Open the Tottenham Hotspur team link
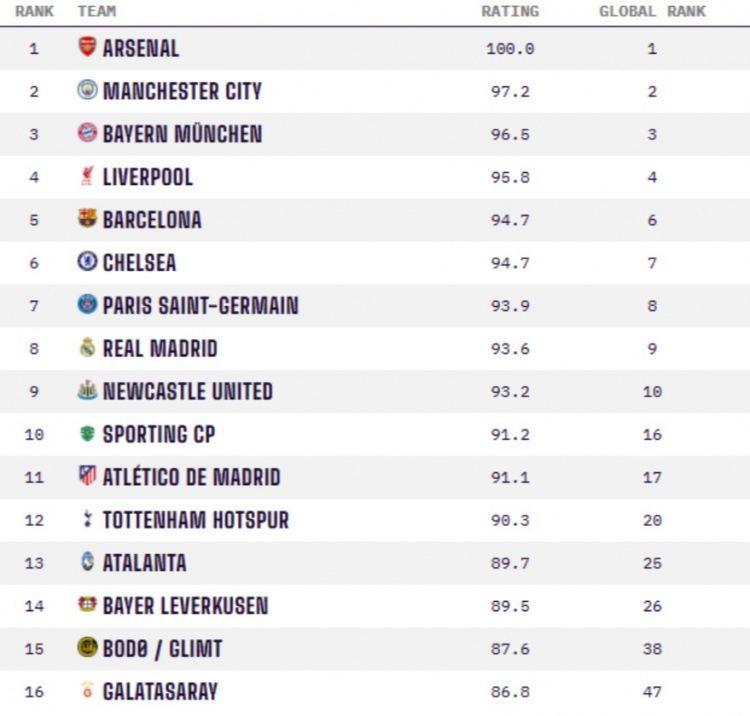The height and width of the screenshot is (716, 750). click(x=195, y=520)
